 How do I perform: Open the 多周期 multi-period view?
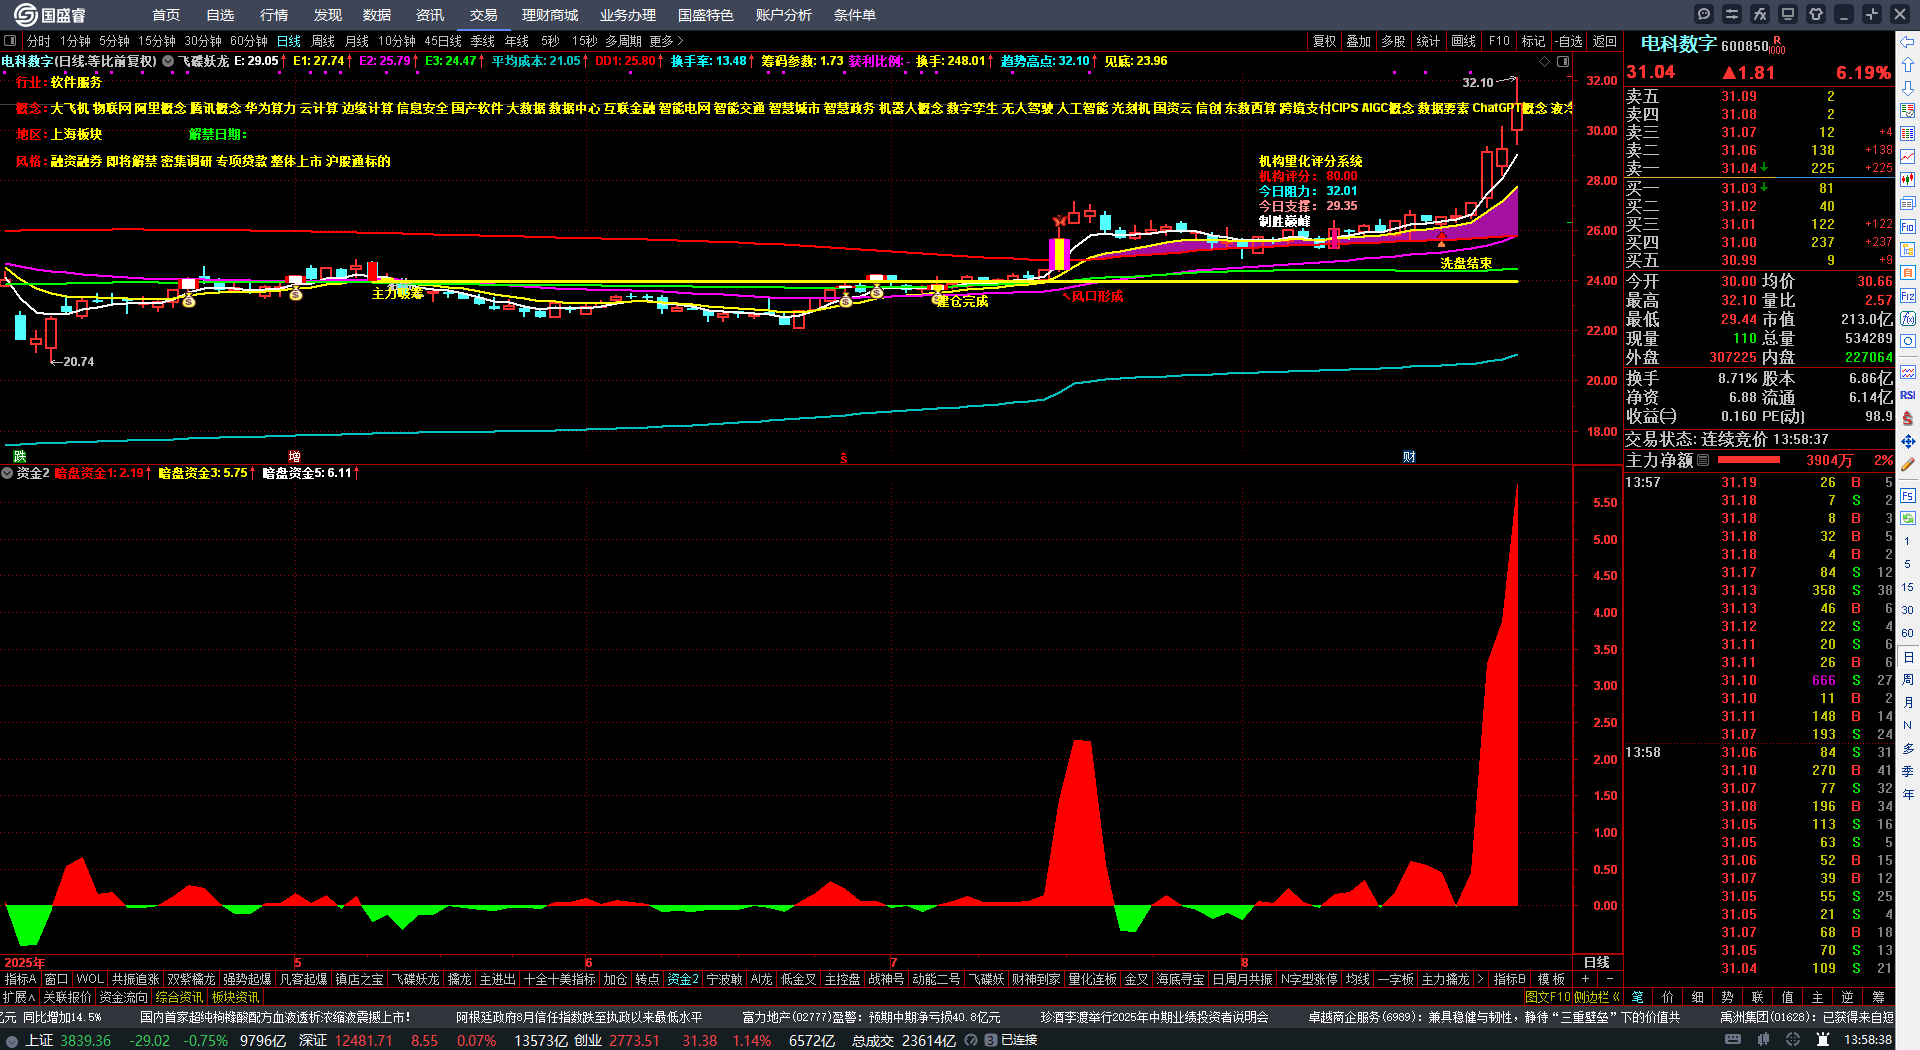(623, 41)
